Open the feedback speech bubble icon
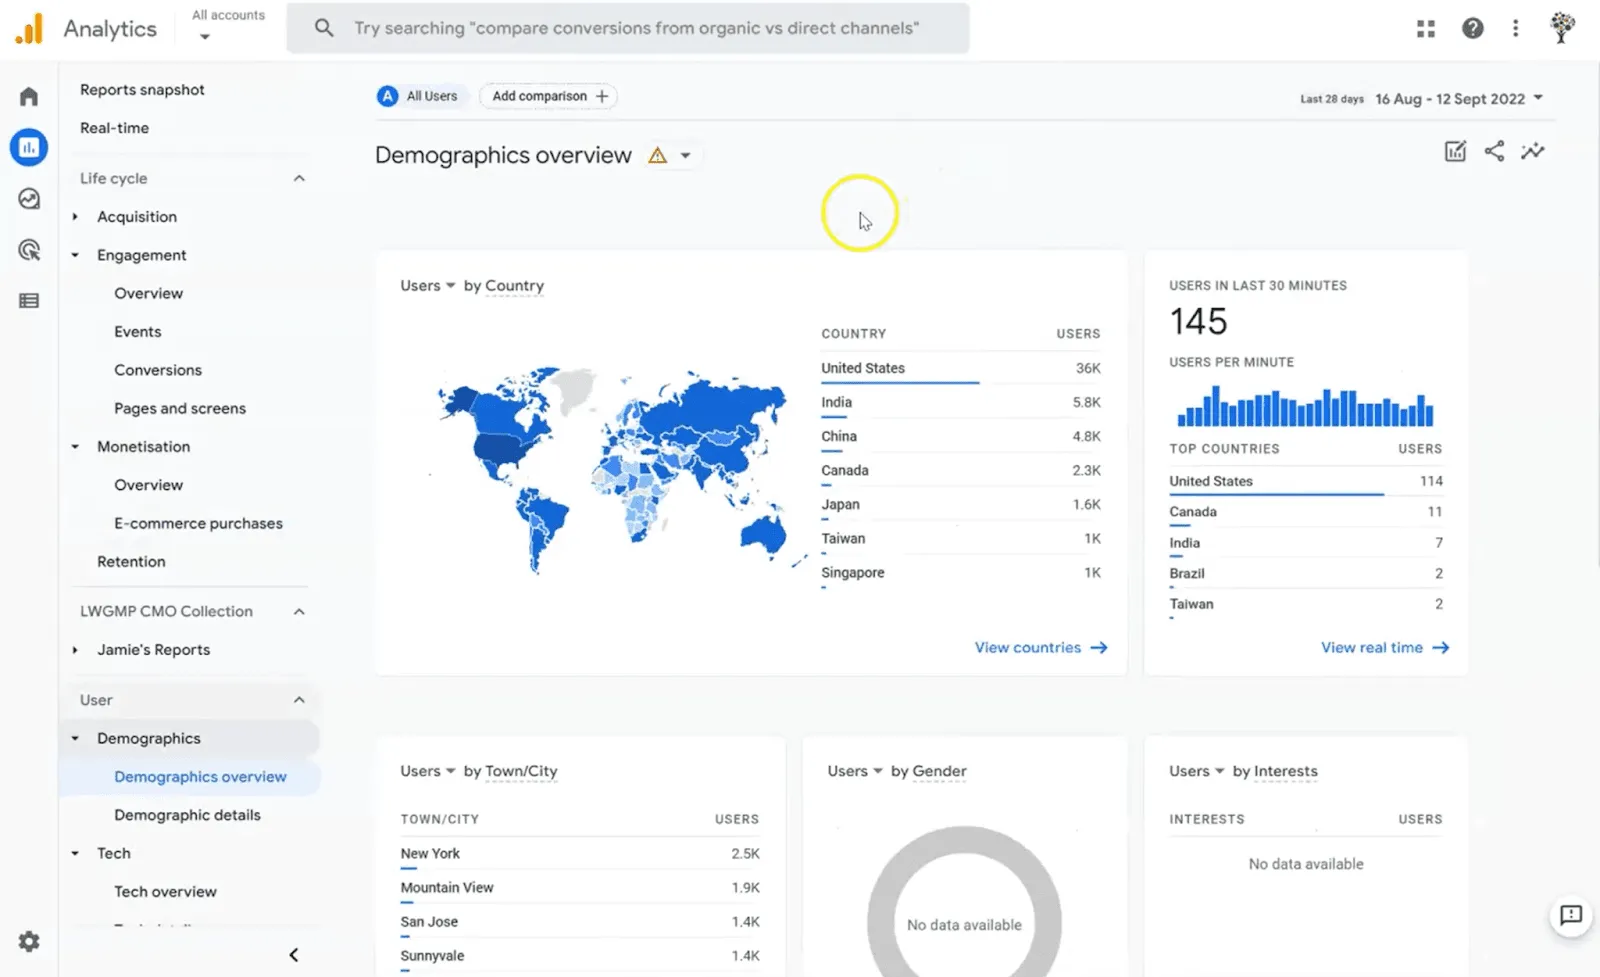Screen dimensions: 1600x977 coord(1571,915)
